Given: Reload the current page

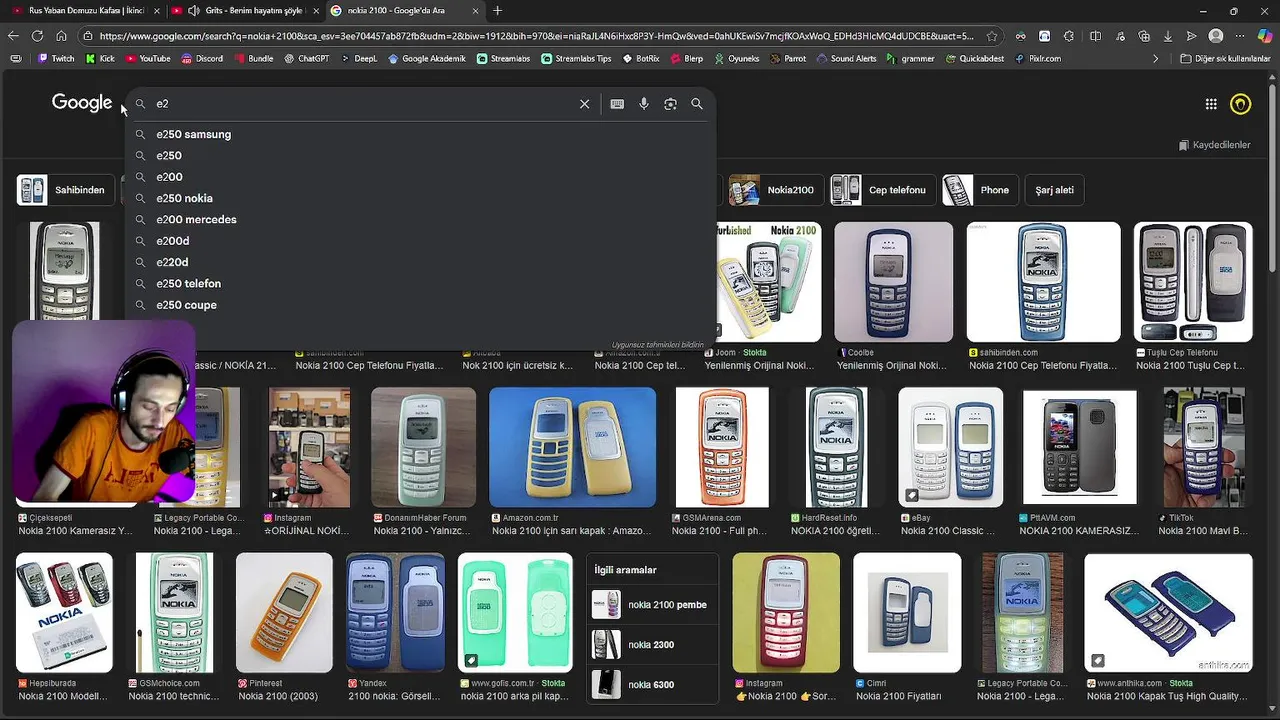Looking at the screenshot, I should 37,36.
